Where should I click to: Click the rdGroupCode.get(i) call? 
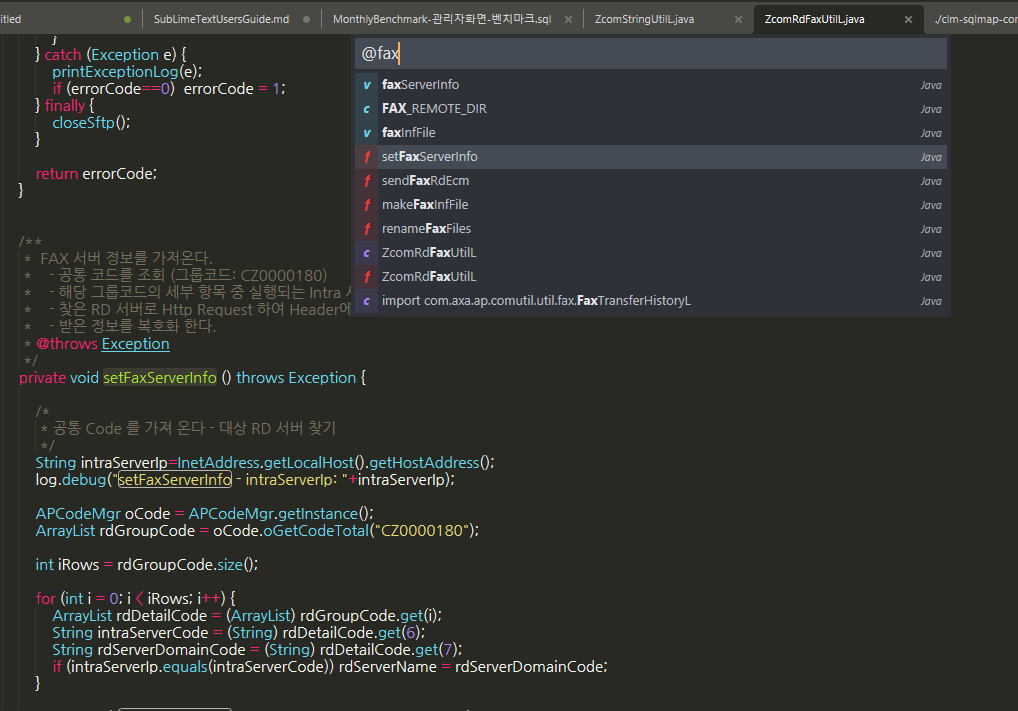(x=371, y=616)
